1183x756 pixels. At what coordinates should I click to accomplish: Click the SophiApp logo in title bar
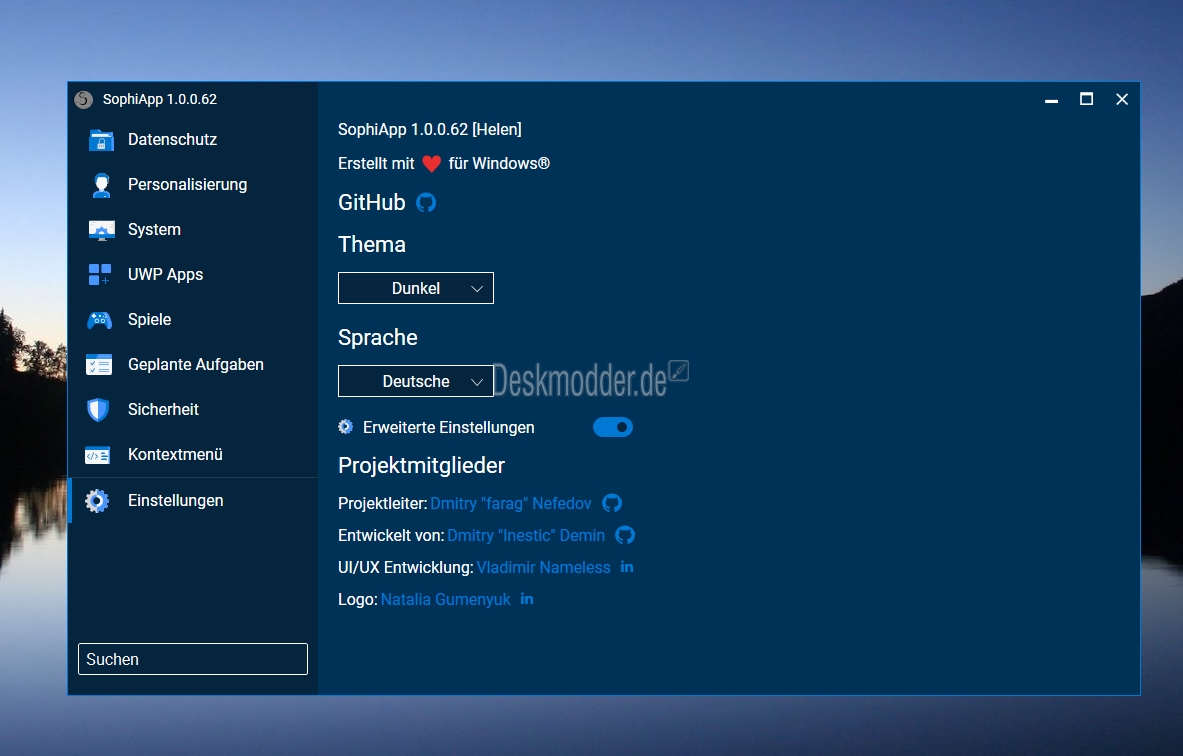tap(84, 100)
